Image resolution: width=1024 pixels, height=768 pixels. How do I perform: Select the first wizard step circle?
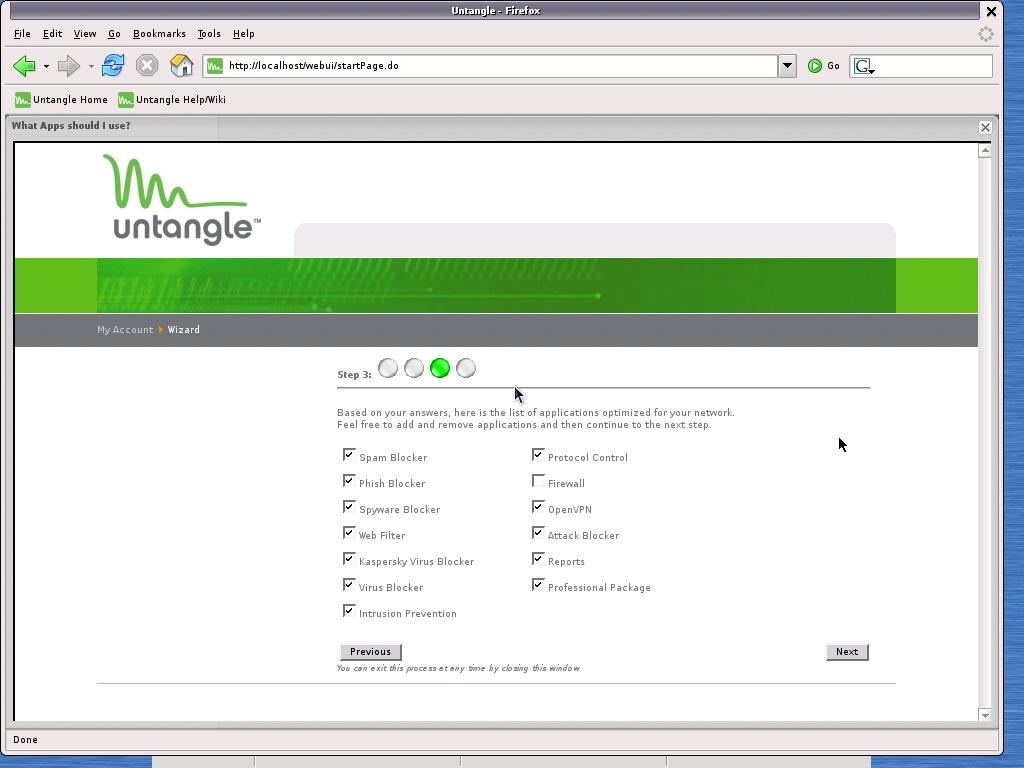pyautogui.click(x=388, y=368)
